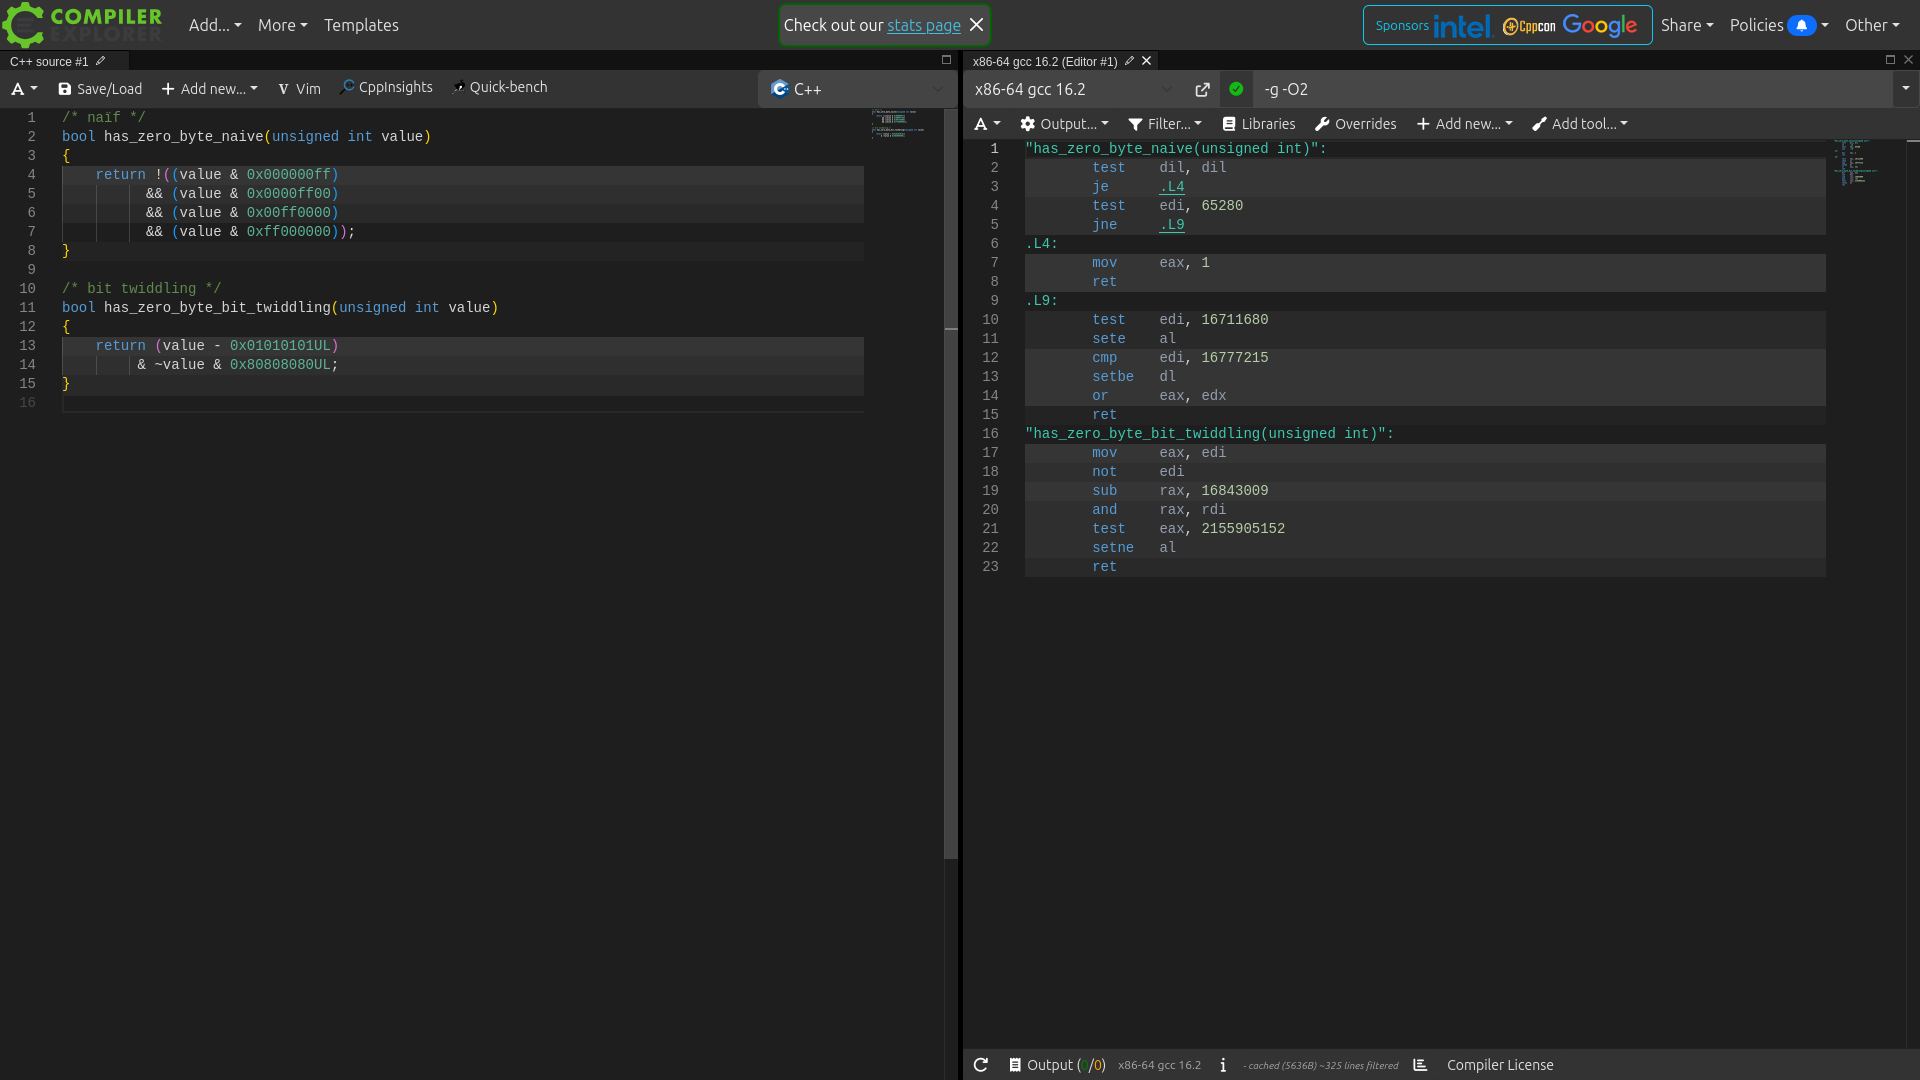This screenshot has width=1920, height=1080.
Task: Select the x86-64 gcc 16.2 compiler picker
Action: (x=1074, y=89)
